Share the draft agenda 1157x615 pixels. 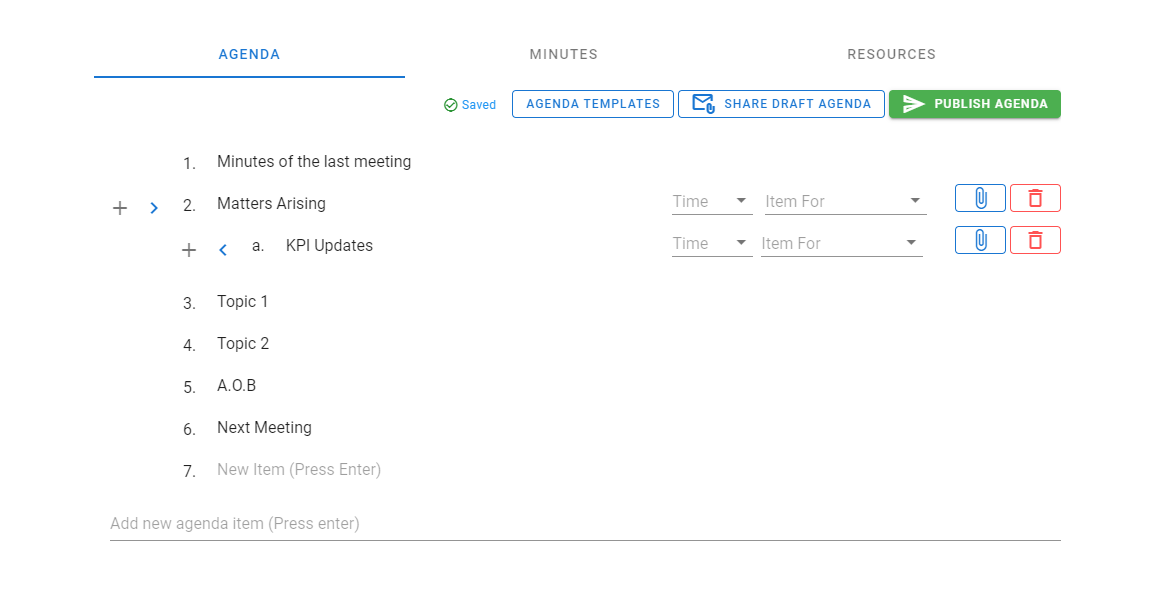781,104
